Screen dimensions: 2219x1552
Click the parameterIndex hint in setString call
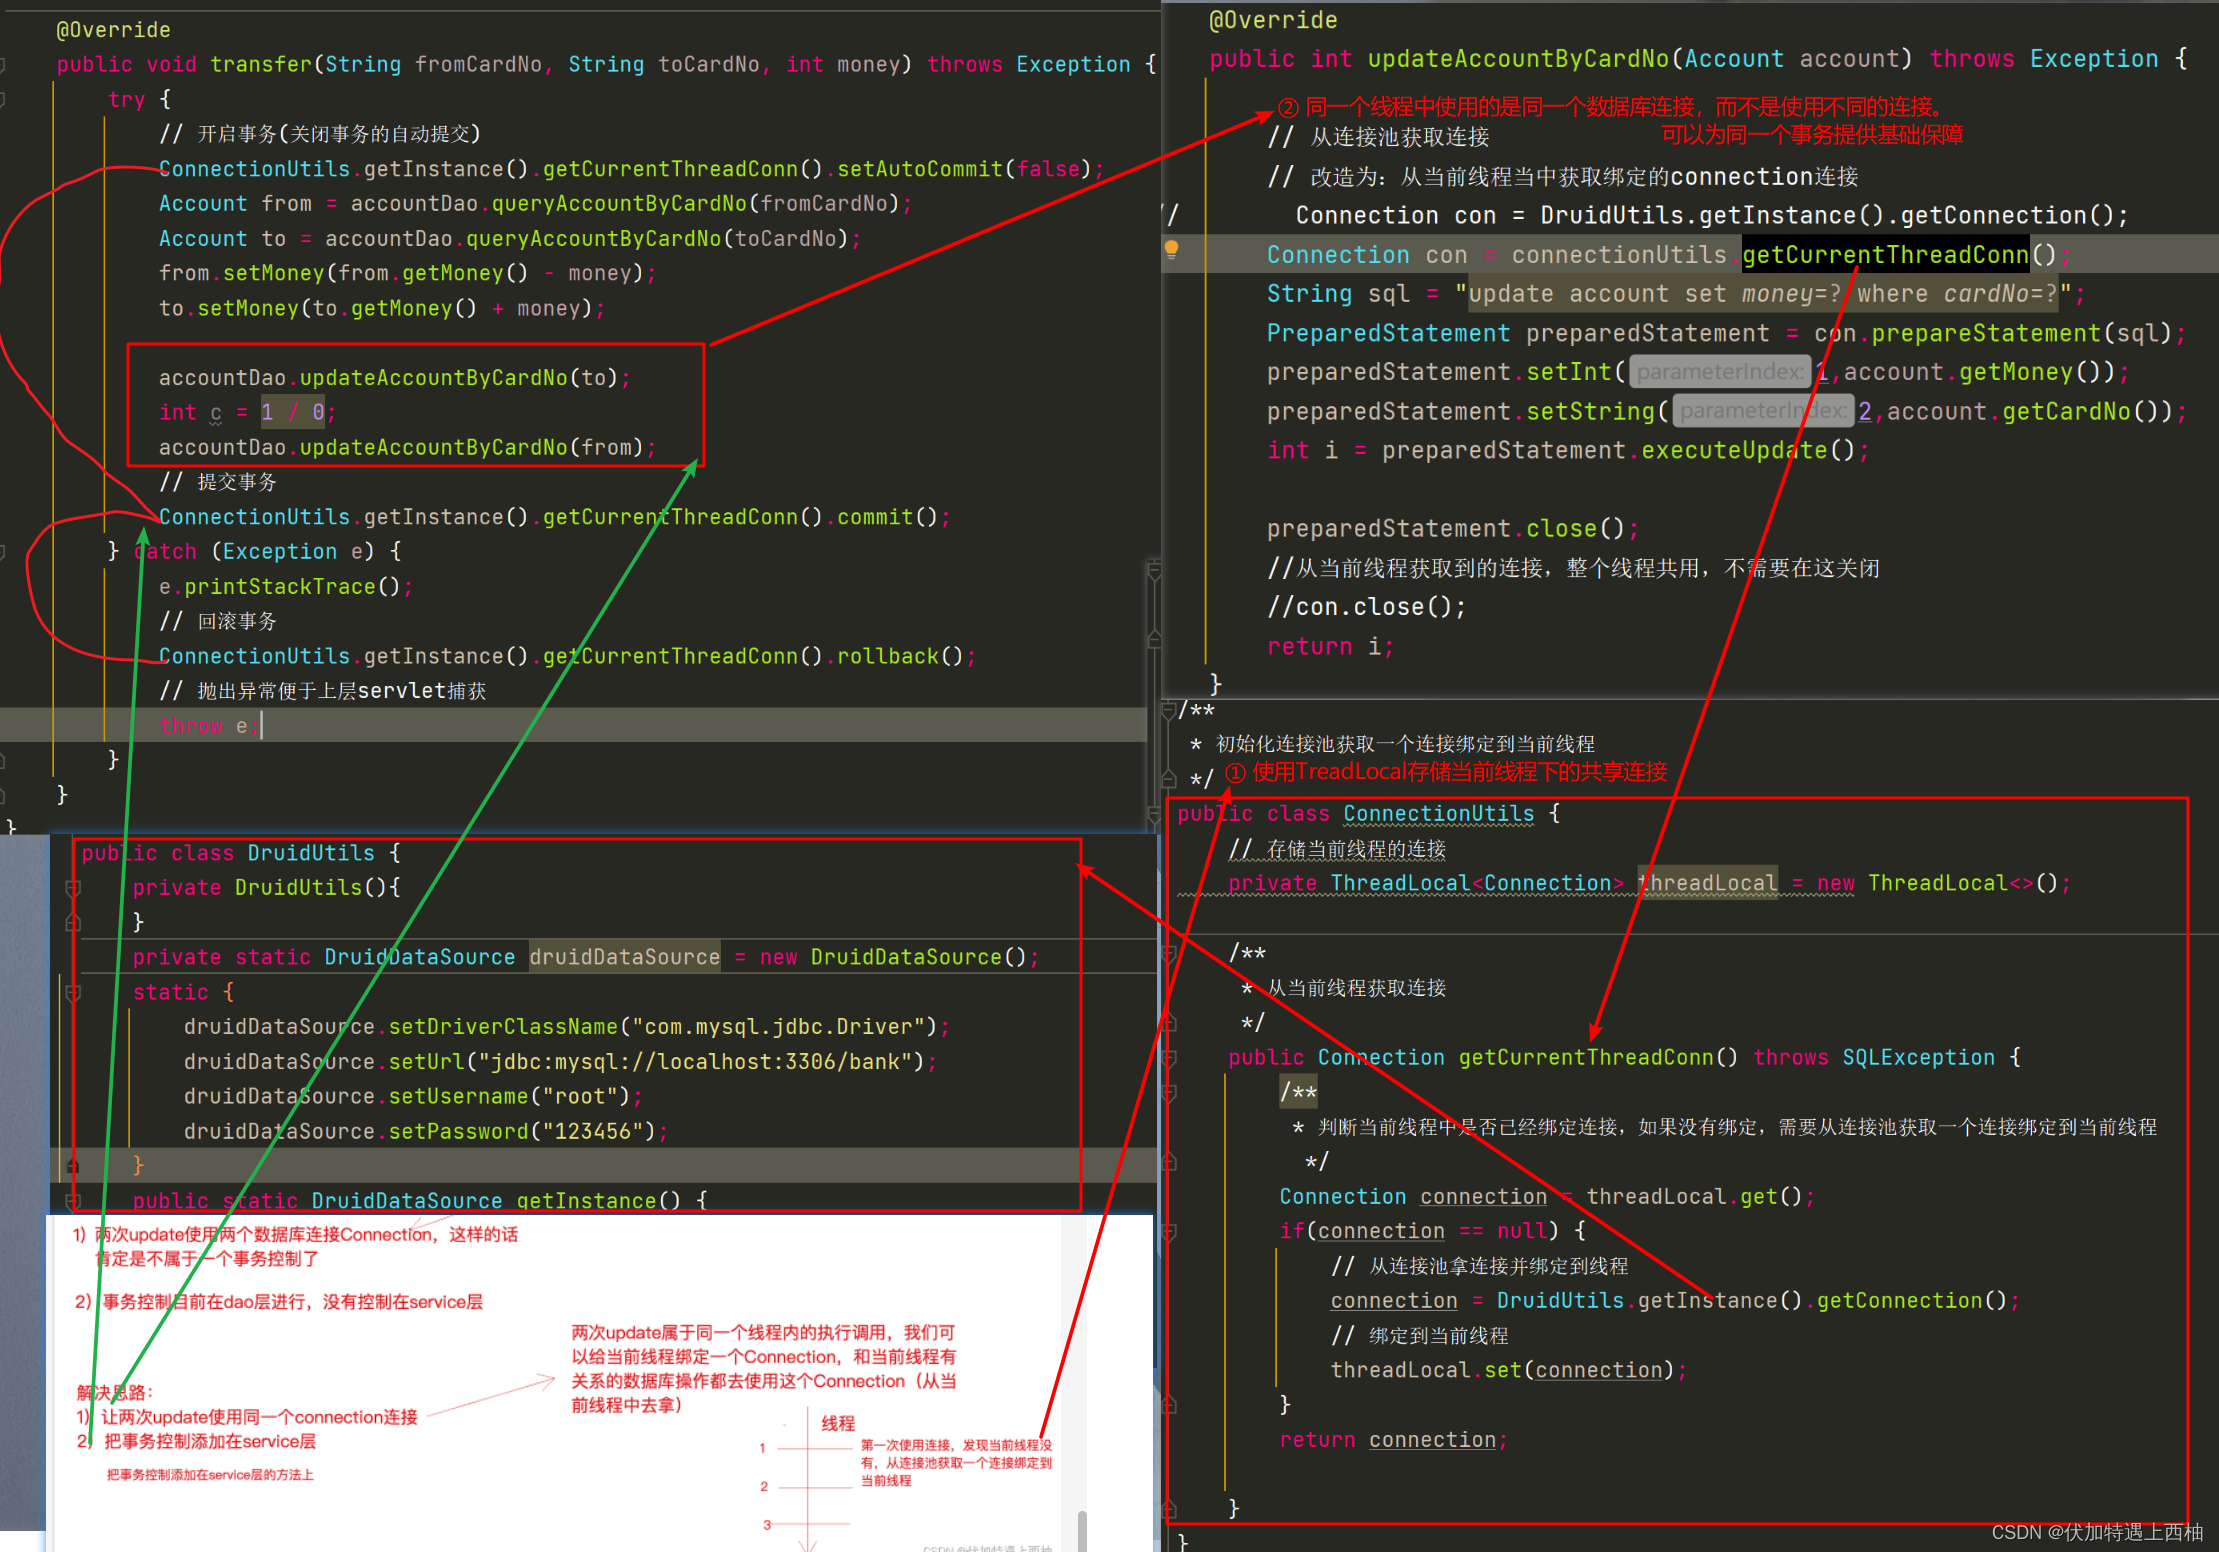tap(1762, 411)
